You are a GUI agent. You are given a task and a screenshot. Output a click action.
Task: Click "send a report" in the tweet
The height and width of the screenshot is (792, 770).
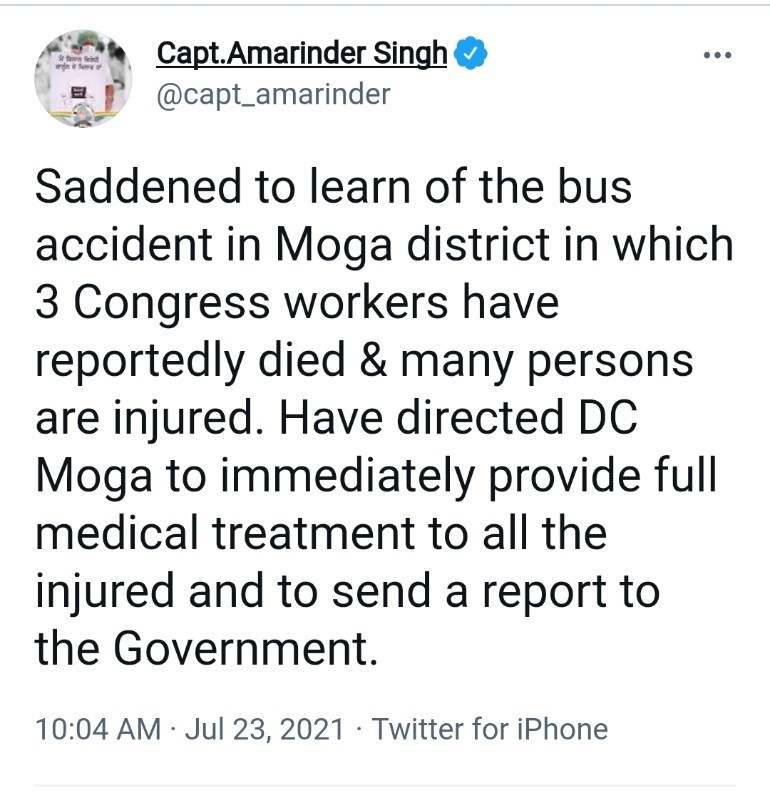point(472,591)
